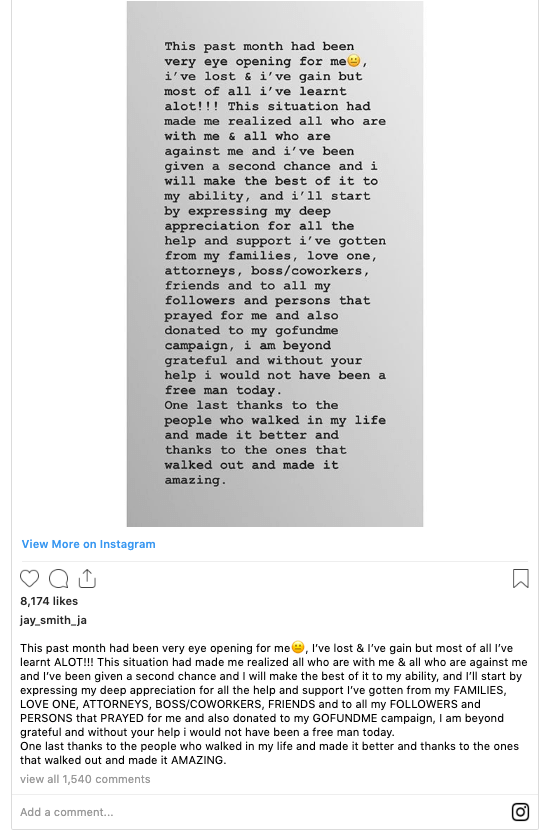
Task: Select the 'free man today.' line in image
Action: pos(222,390)
